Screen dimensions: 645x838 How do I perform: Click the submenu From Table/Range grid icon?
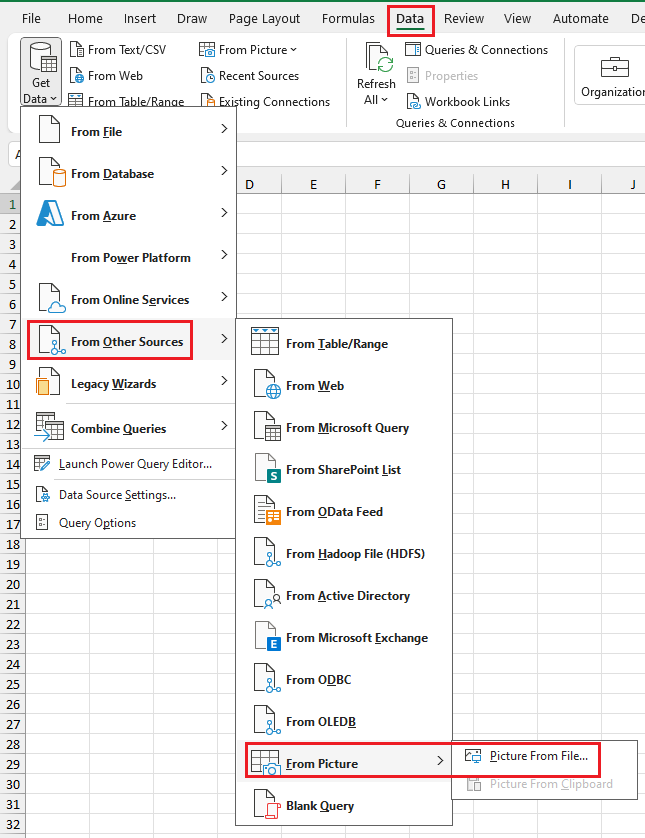(265, 342)
